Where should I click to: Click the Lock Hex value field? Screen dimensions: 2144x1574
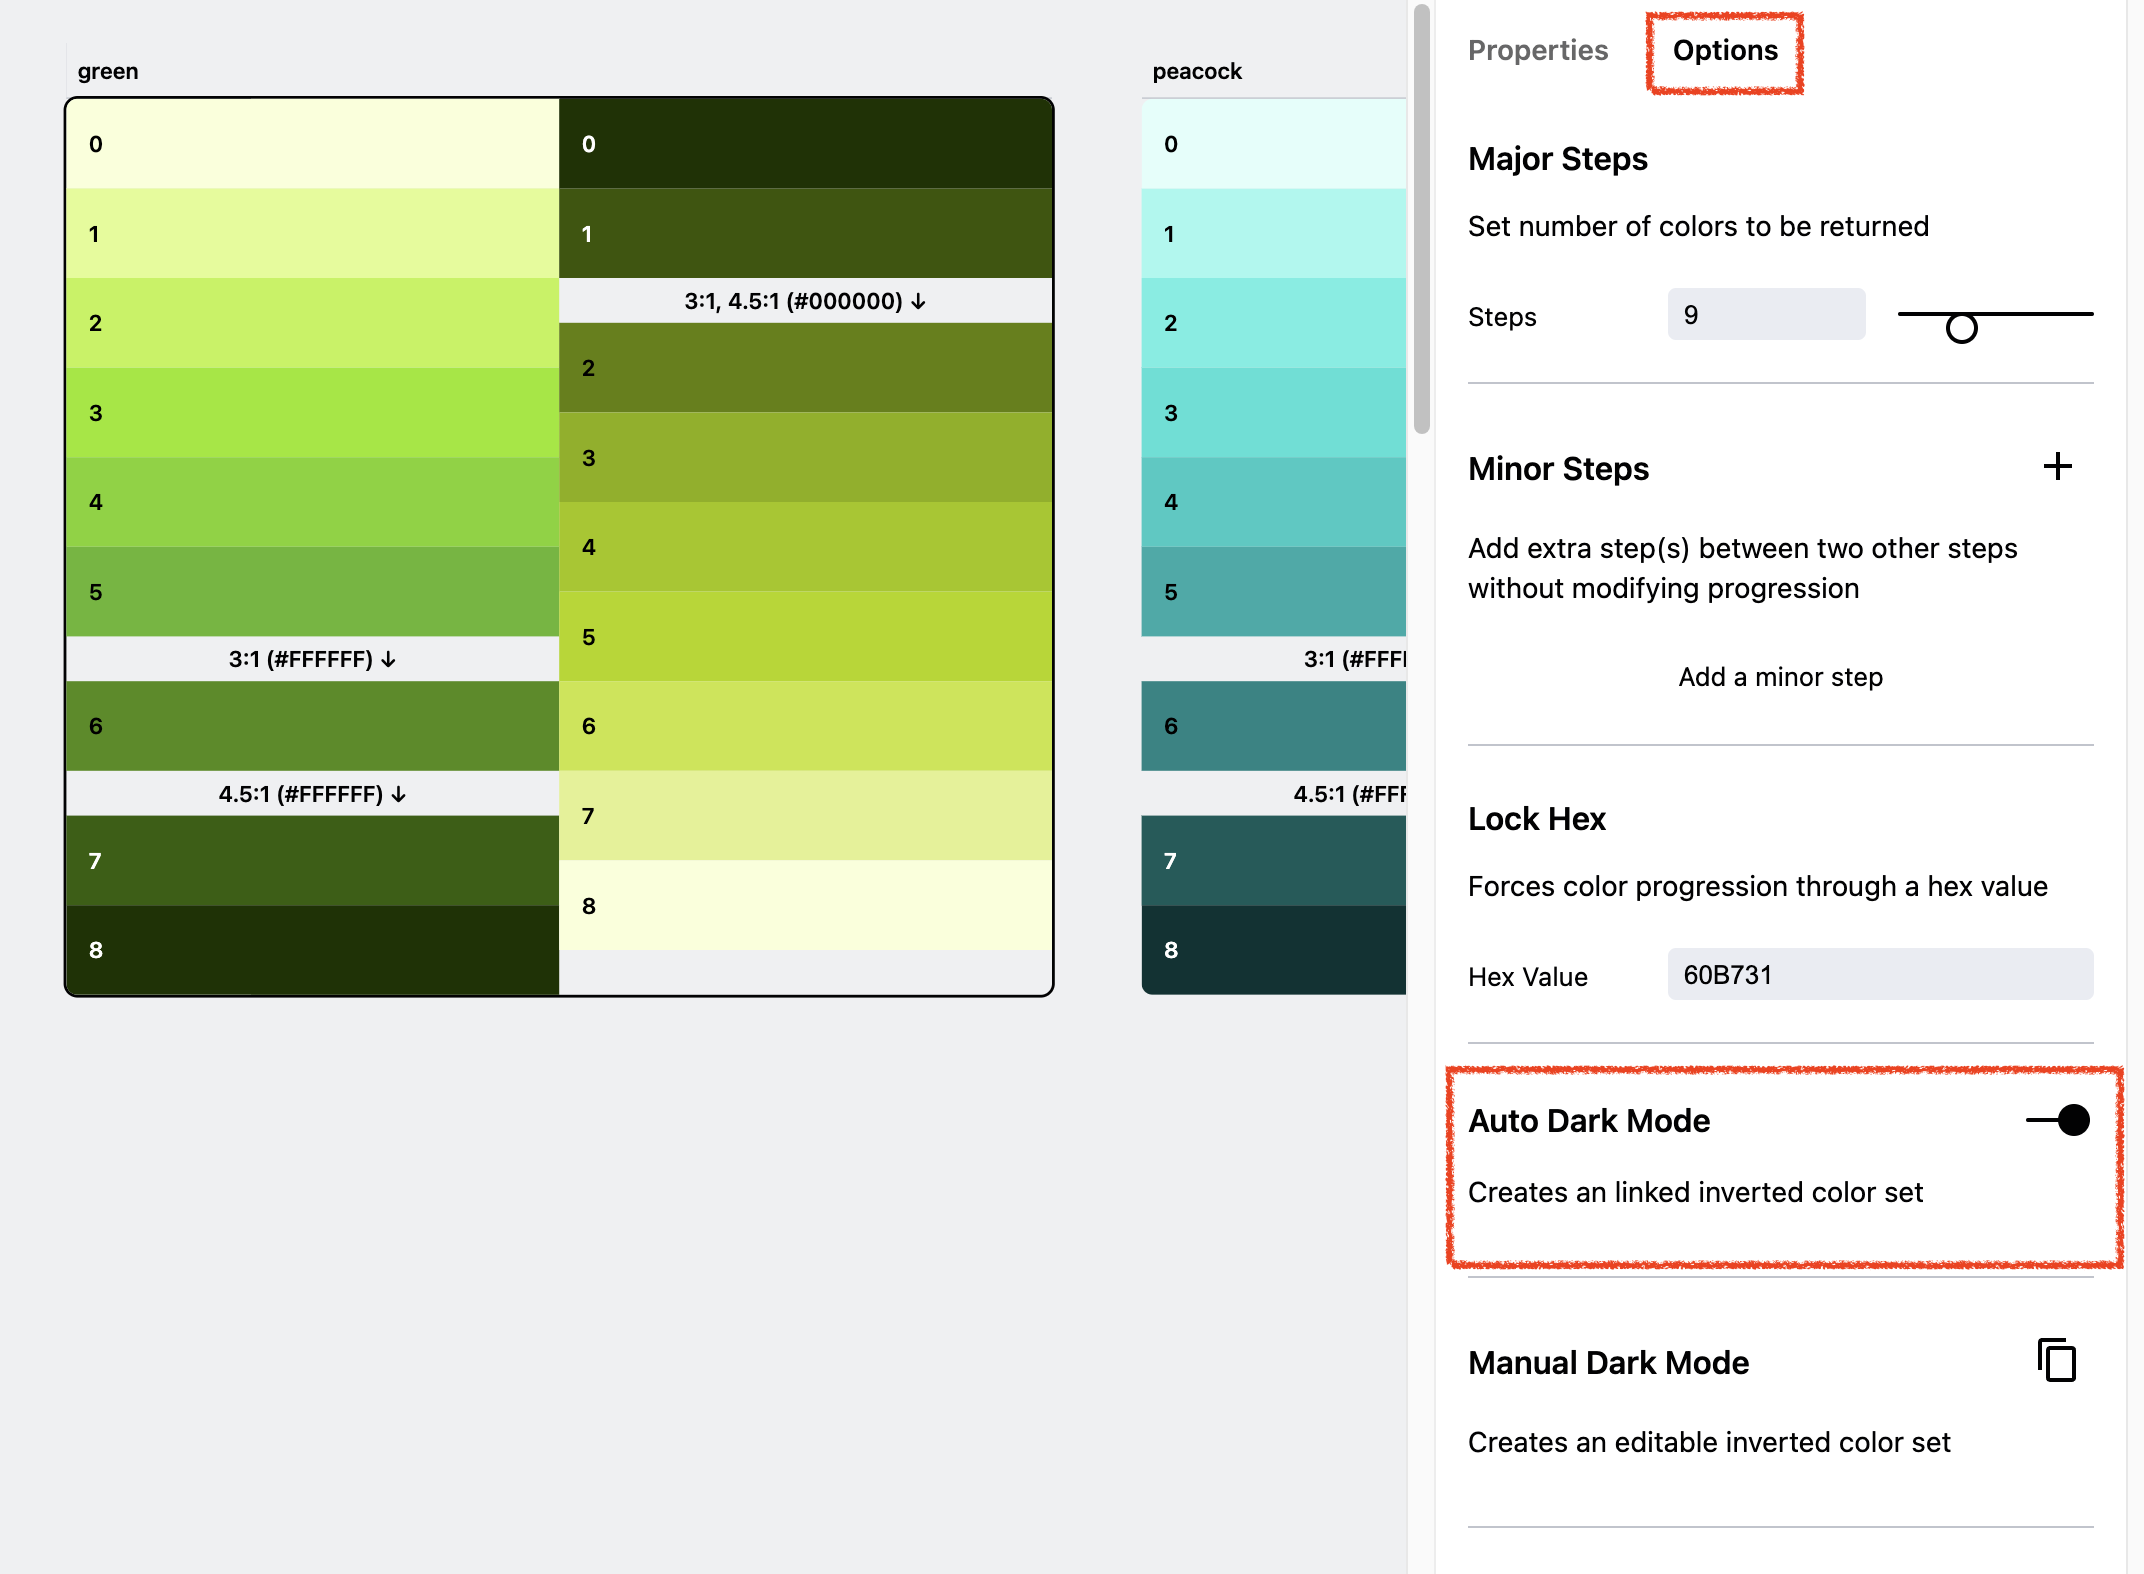click(x=1879, y=974)
